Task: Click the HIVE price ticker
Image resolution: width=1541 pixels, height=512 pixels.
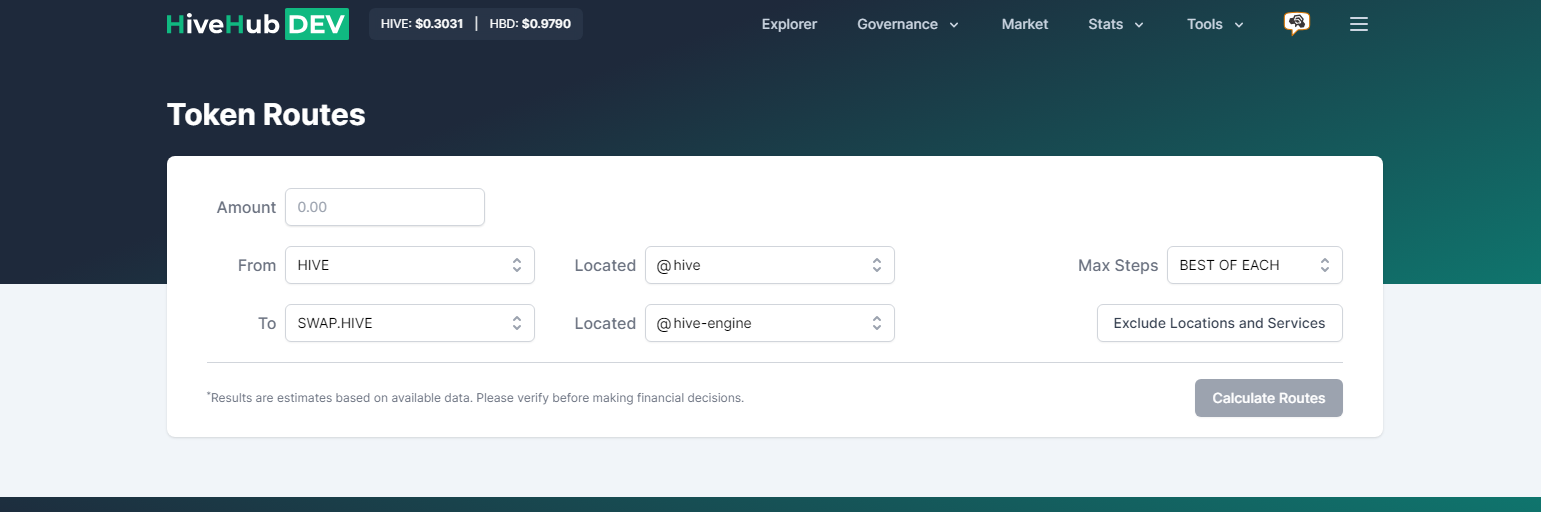Action: (422, 24)
